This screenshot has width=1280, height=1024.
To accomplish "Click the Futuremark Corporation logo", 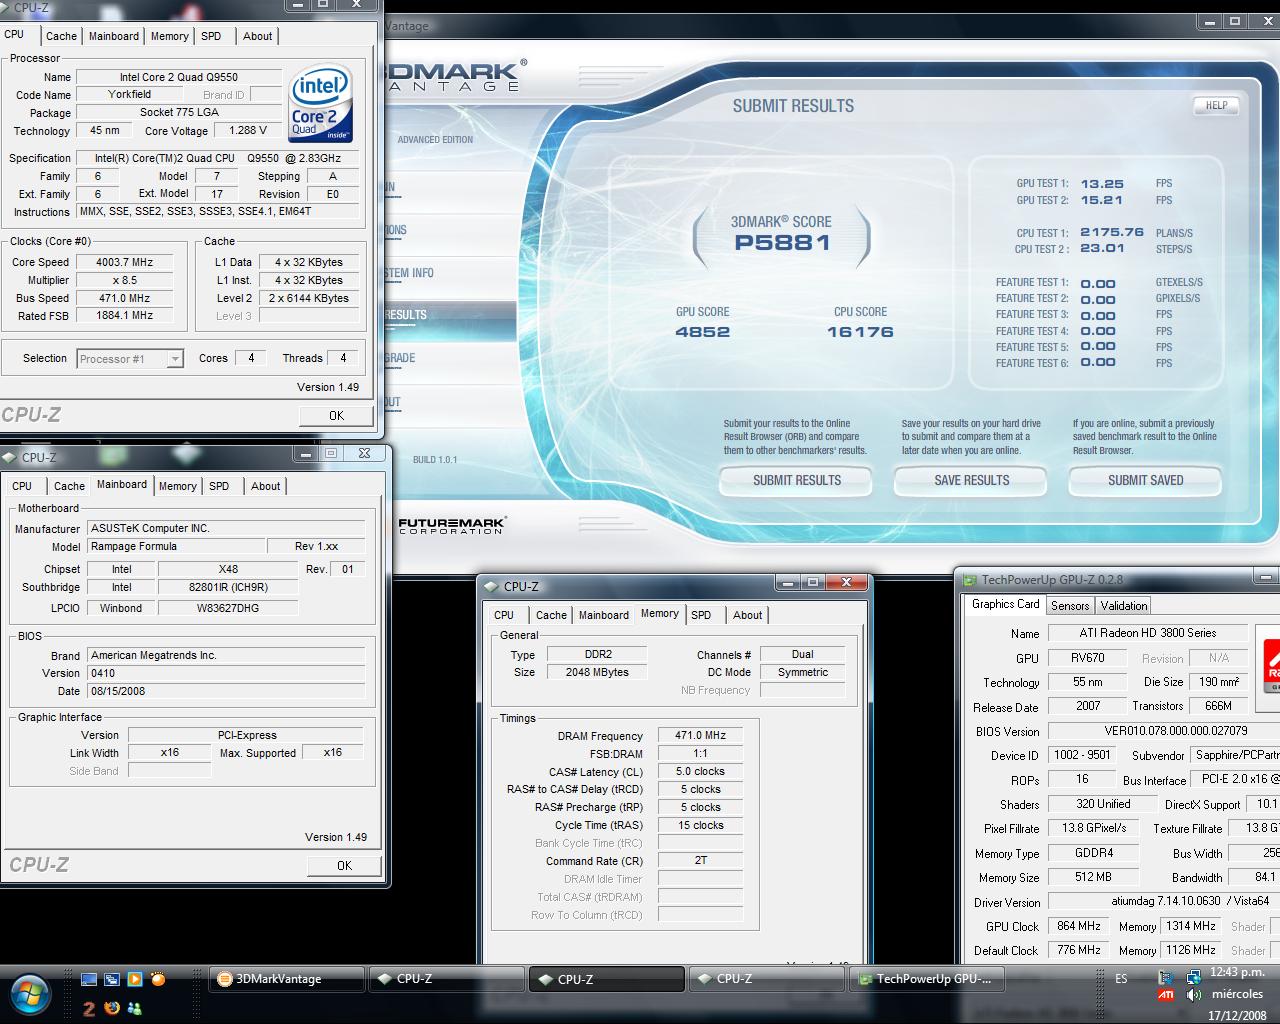I will pos(452,524).
